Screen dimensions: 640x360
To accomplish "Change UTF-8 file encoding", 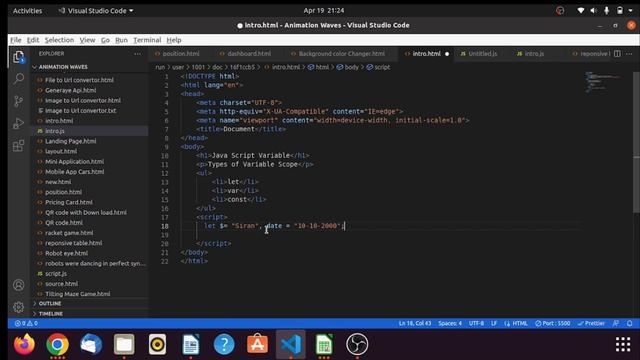I will point(476,323).
